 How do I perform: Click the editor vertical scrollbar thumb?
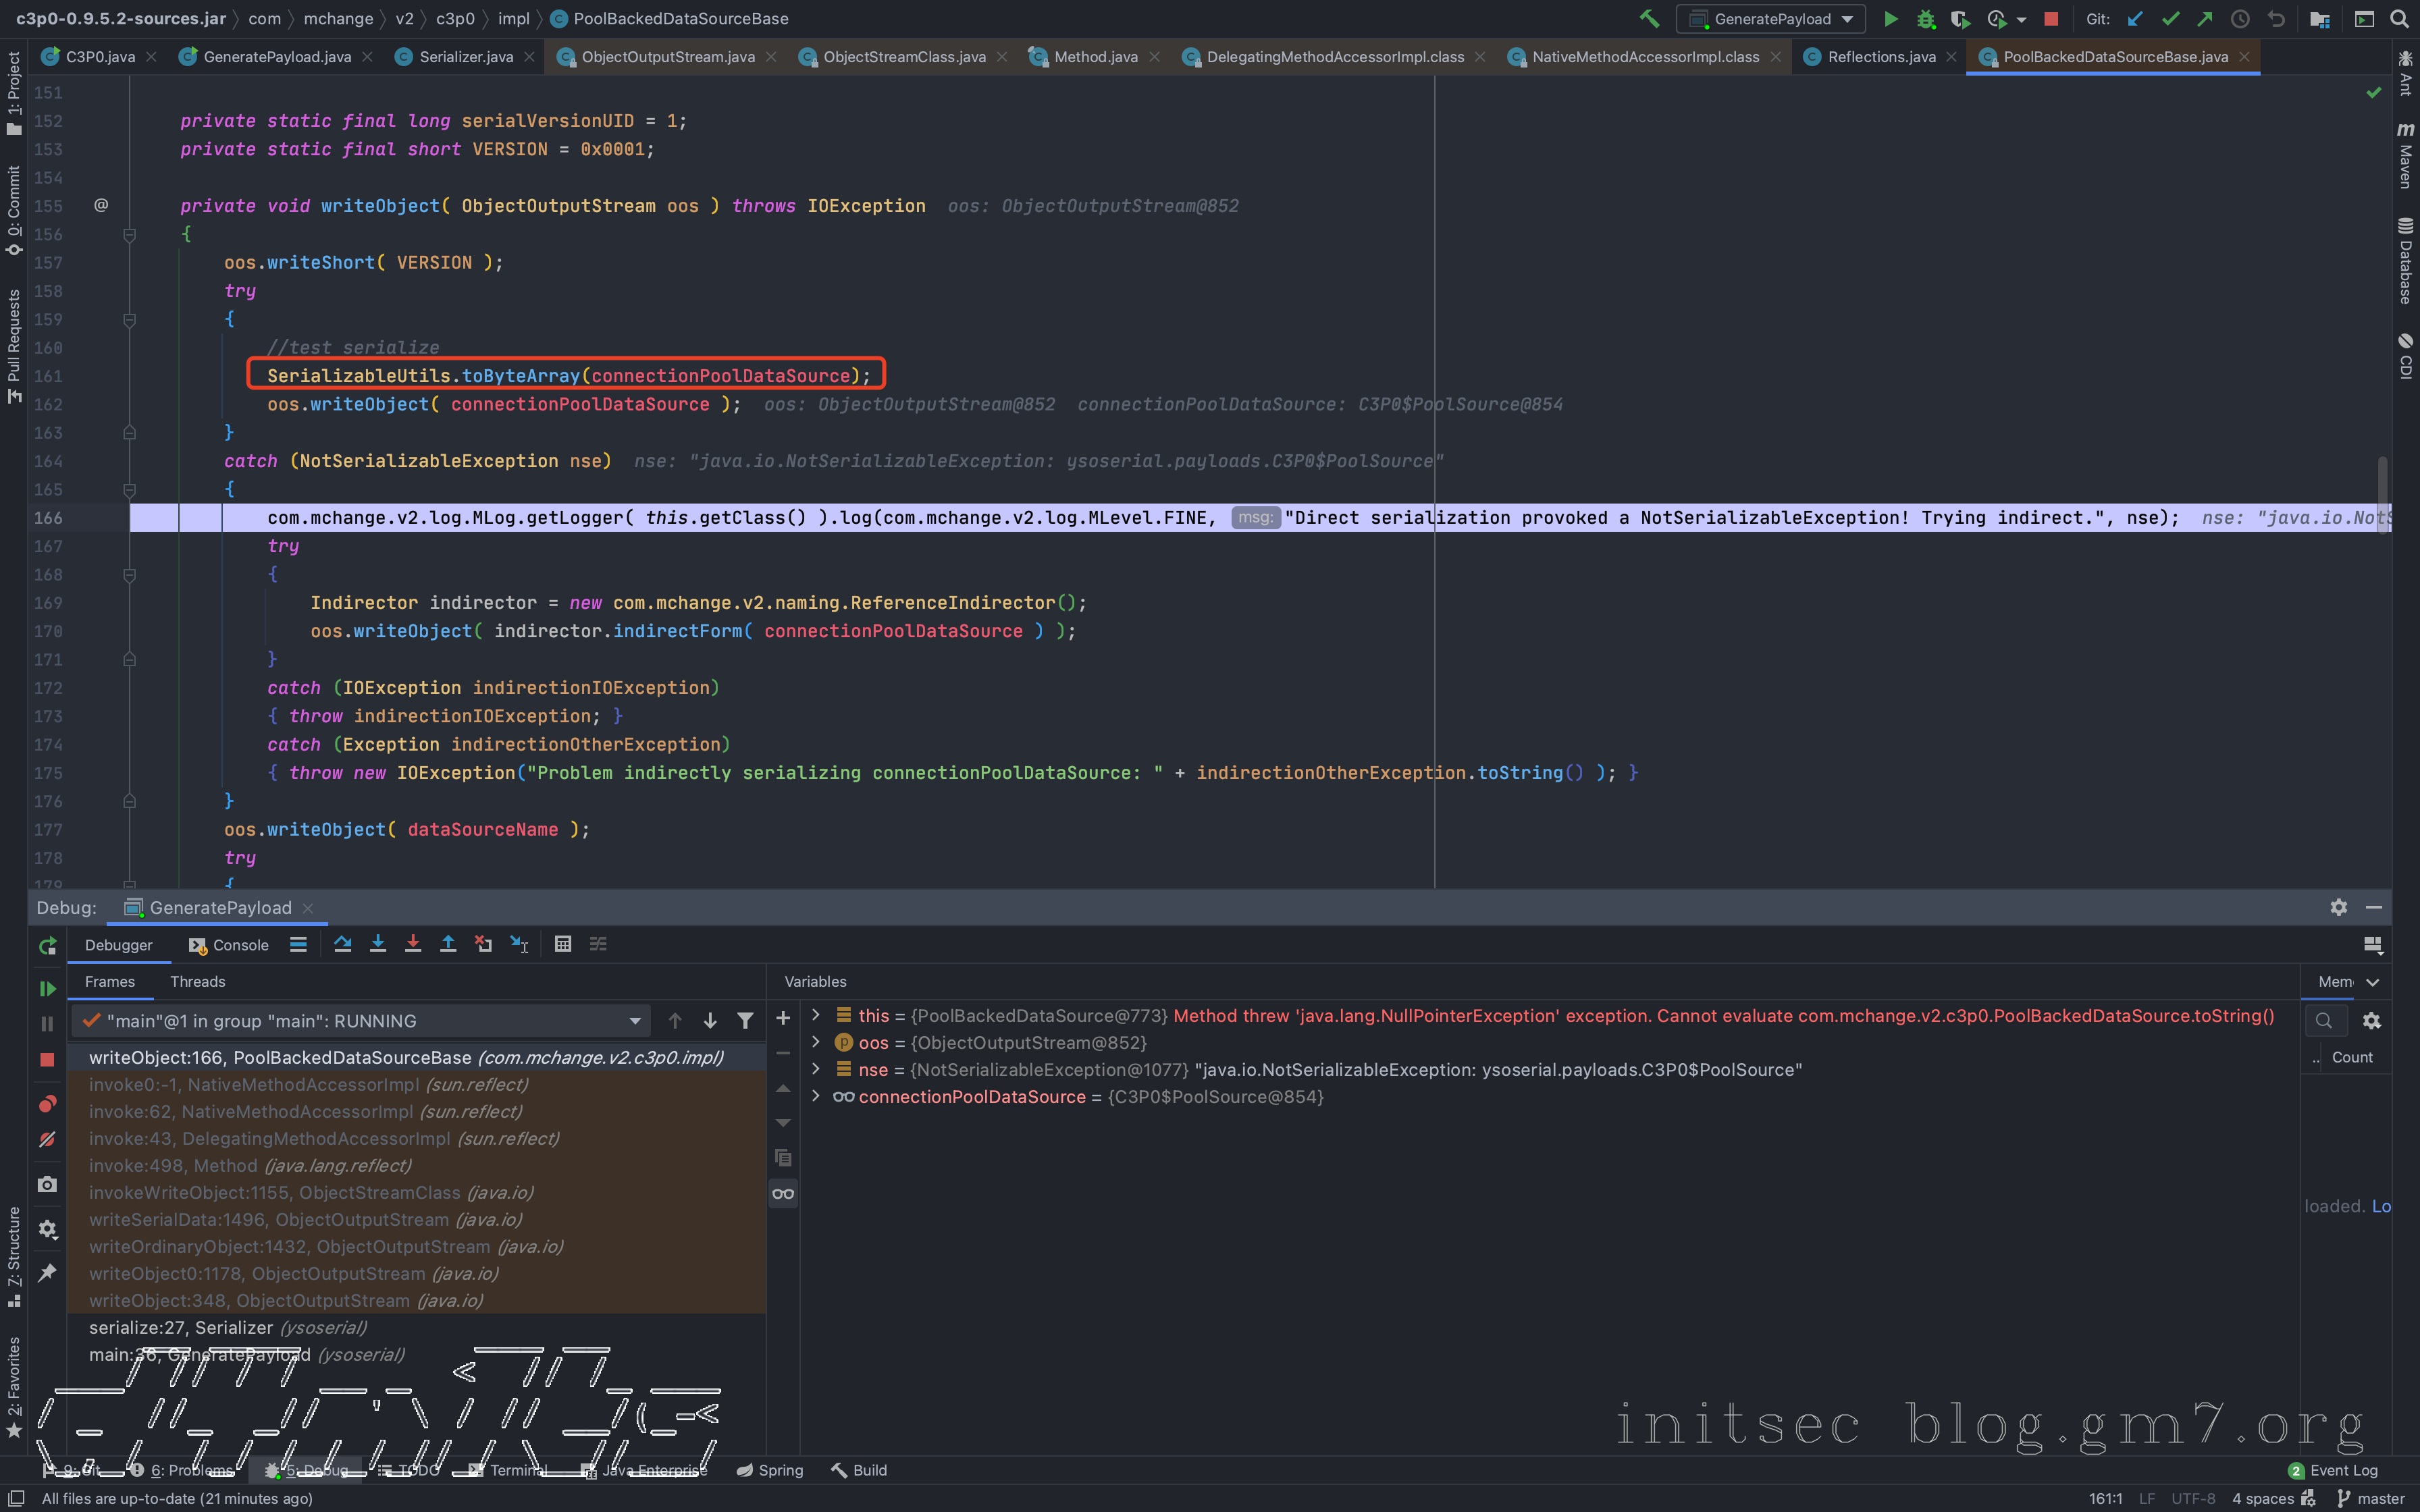(x=2383, y=495)
